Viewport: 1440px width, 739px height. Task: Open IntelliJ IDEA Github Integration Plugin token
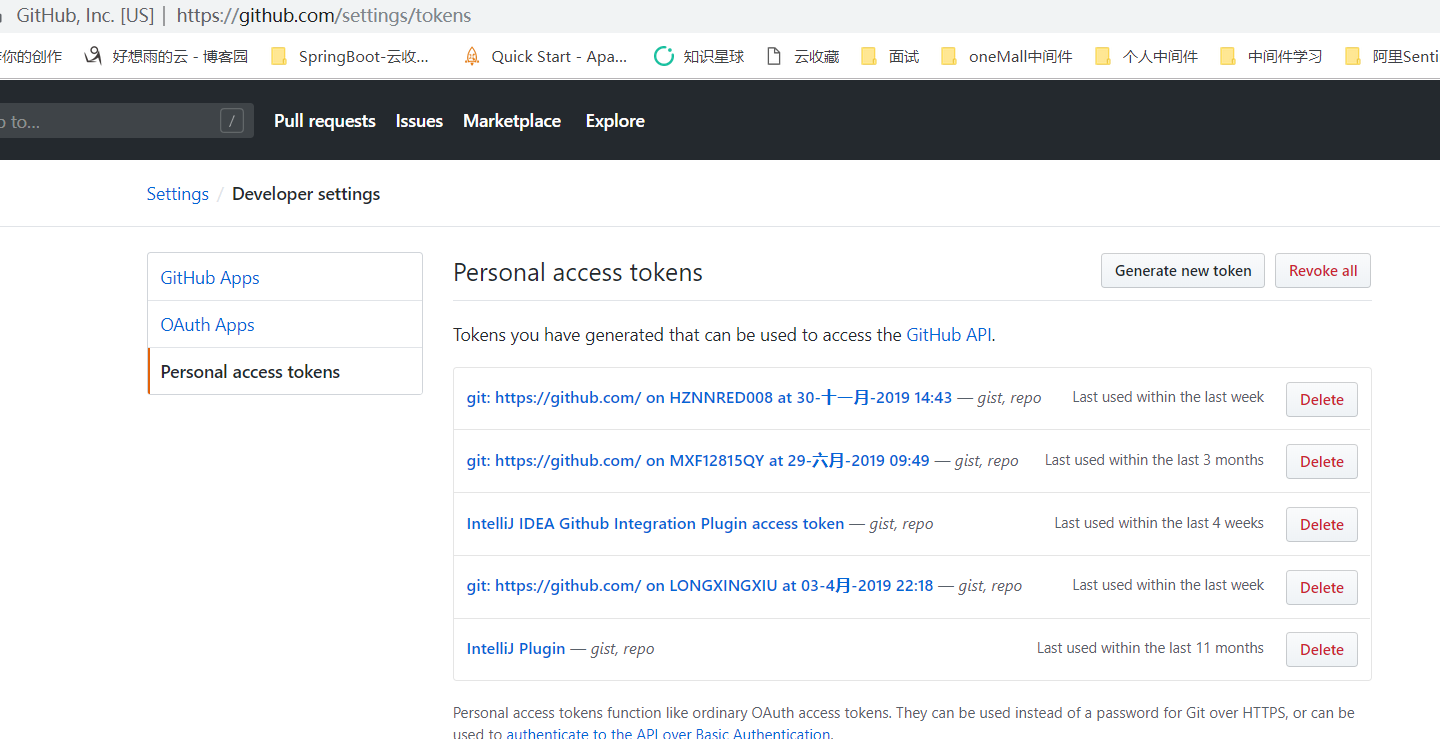[x=655, y=523]
